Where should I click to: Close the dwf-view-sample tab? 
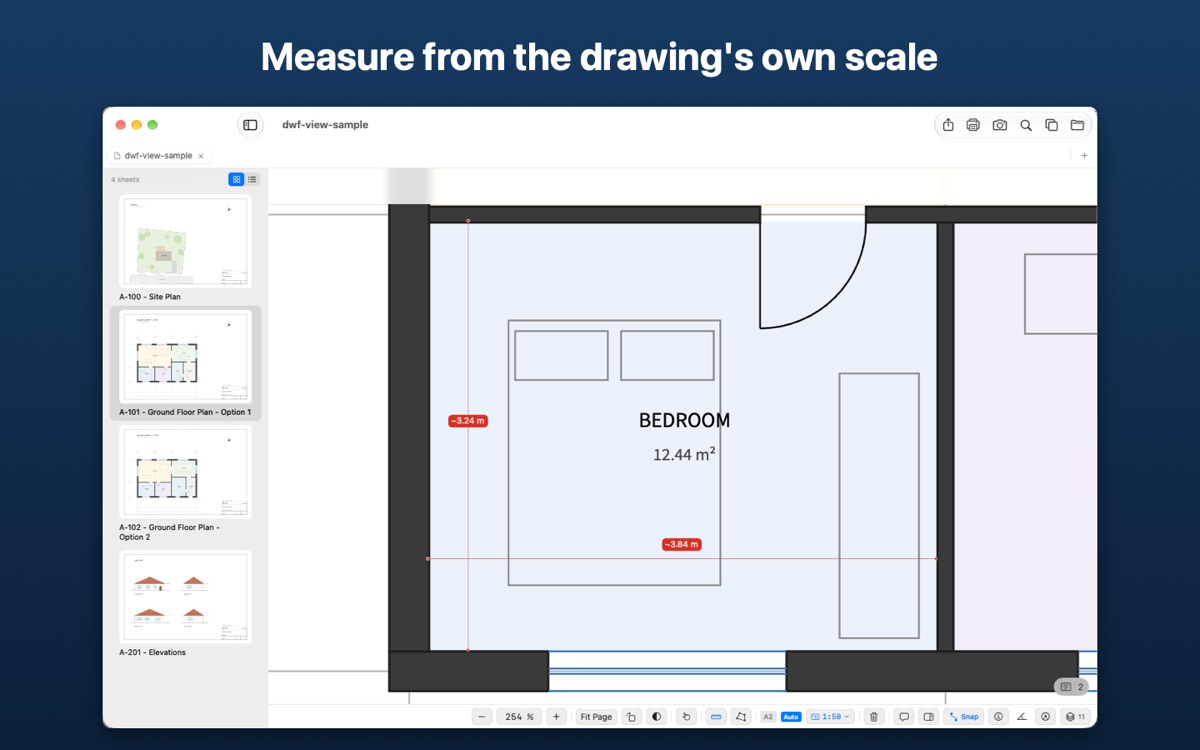click(201, 156)
